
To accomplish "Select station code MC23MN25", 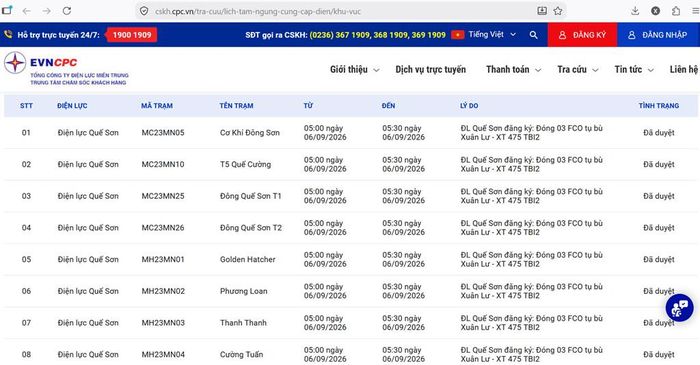I will click(162, 196).
